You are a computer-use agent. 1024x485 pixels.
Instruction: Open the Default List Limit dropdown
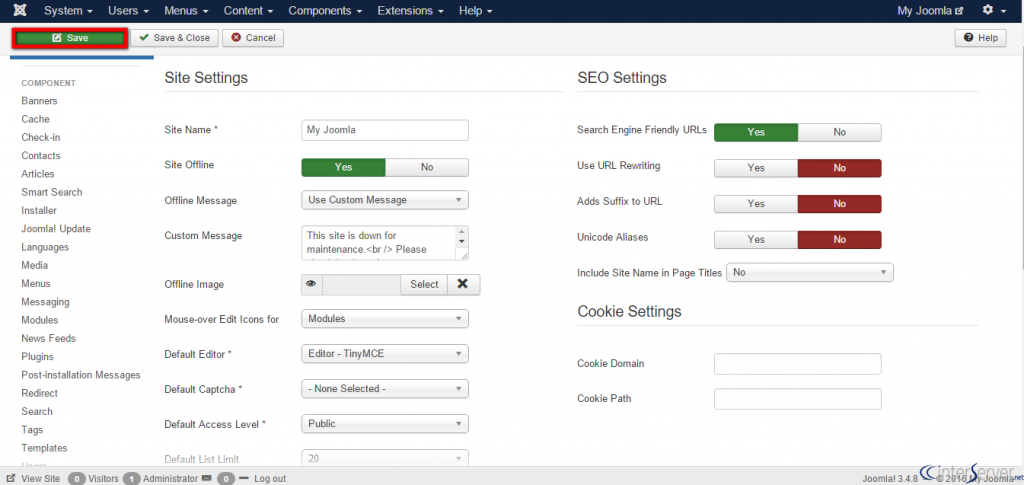pyautogui.click(x=385, y=458)
